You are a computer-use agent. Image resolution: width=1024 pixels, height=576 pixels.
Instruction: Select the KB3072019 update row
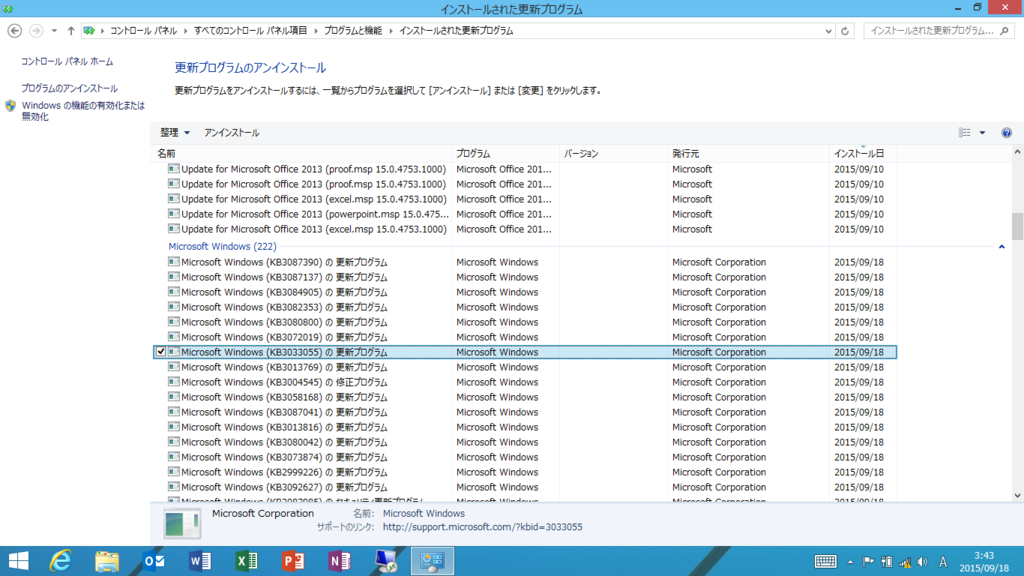(524, 337)
